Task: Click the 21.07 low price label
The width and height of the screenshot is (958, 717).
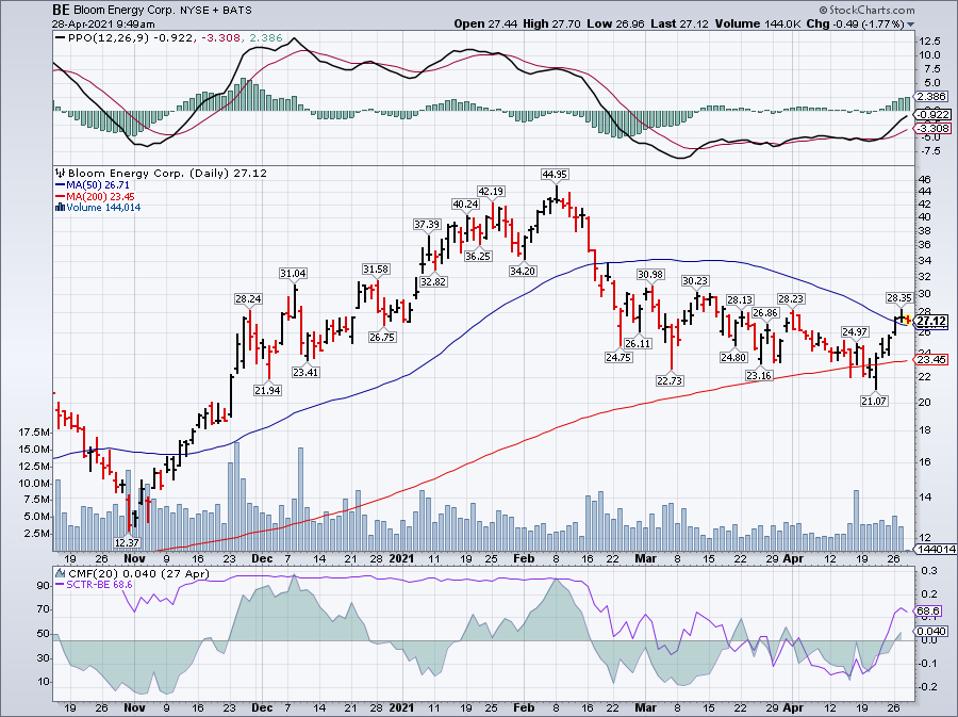Action: tap(874, 401)
